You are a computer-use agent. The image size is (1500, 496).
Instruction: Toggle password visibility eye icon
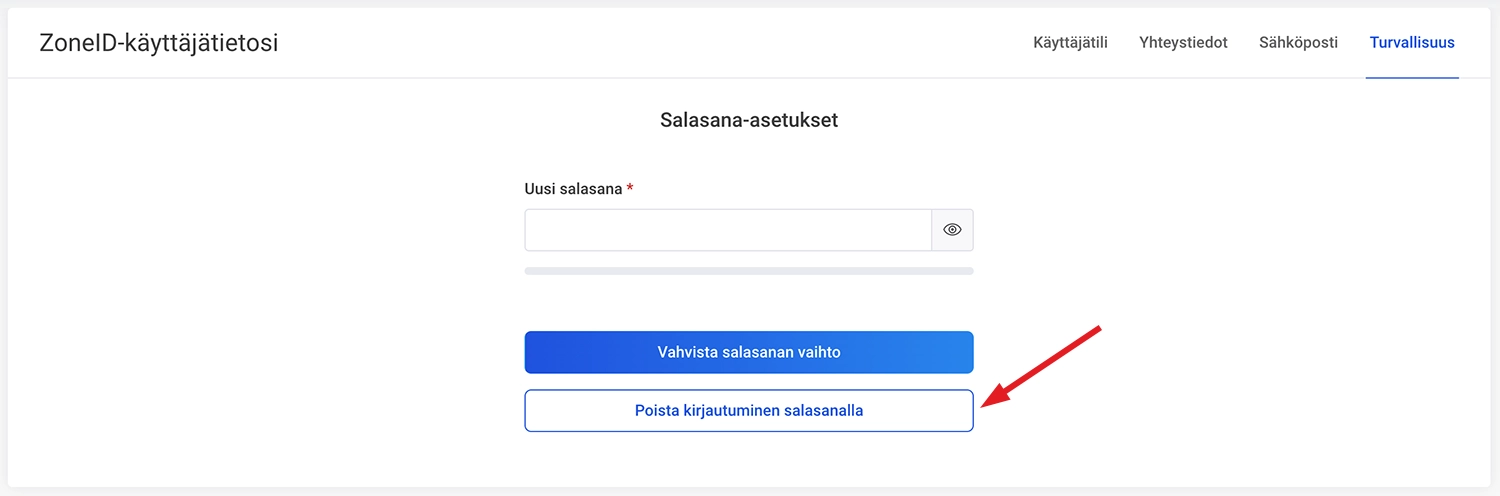click(952, 230)
